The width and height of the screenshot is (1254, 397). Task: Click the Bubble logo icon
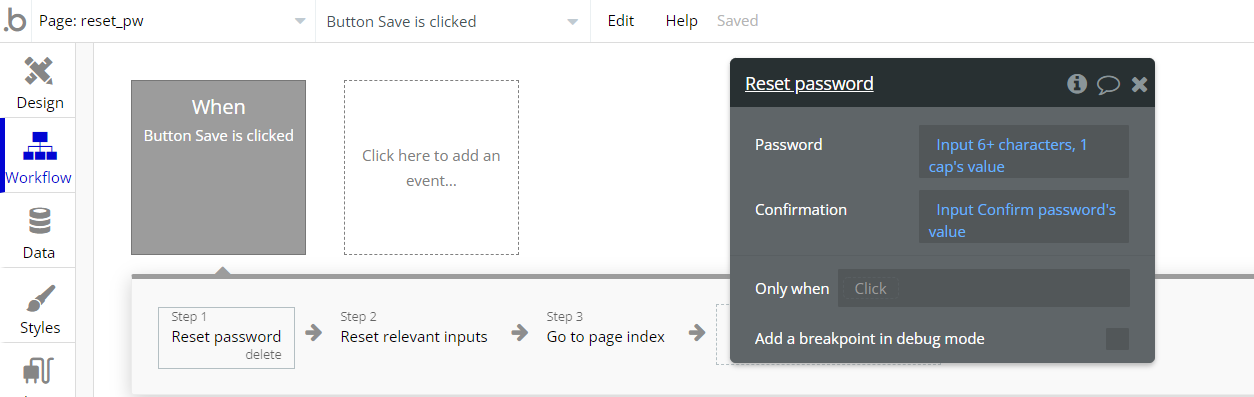pos(15,21)
